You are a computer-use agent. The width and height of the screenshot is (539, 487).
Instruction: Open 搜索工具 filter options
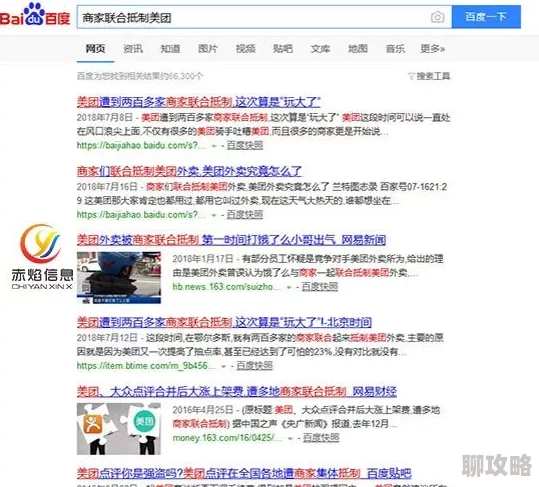[x=429, y=76]
